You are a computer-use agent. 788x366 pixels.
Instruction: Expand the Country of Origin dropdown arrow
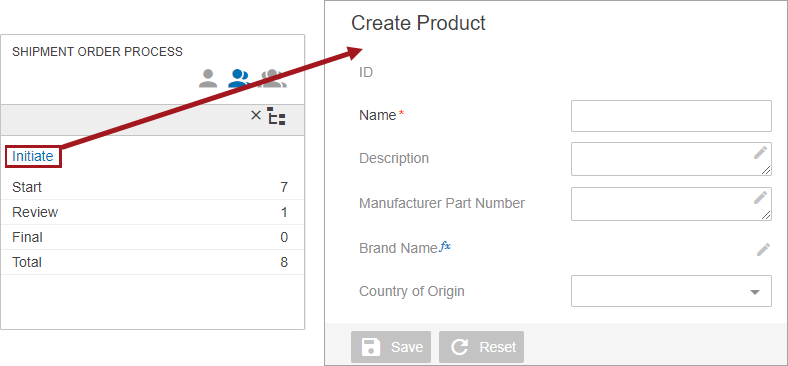tap(754, 292)
